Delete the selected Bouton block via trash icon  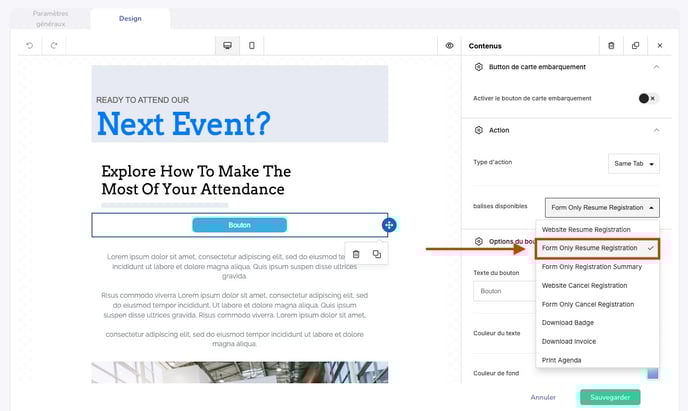click(356, 254)
